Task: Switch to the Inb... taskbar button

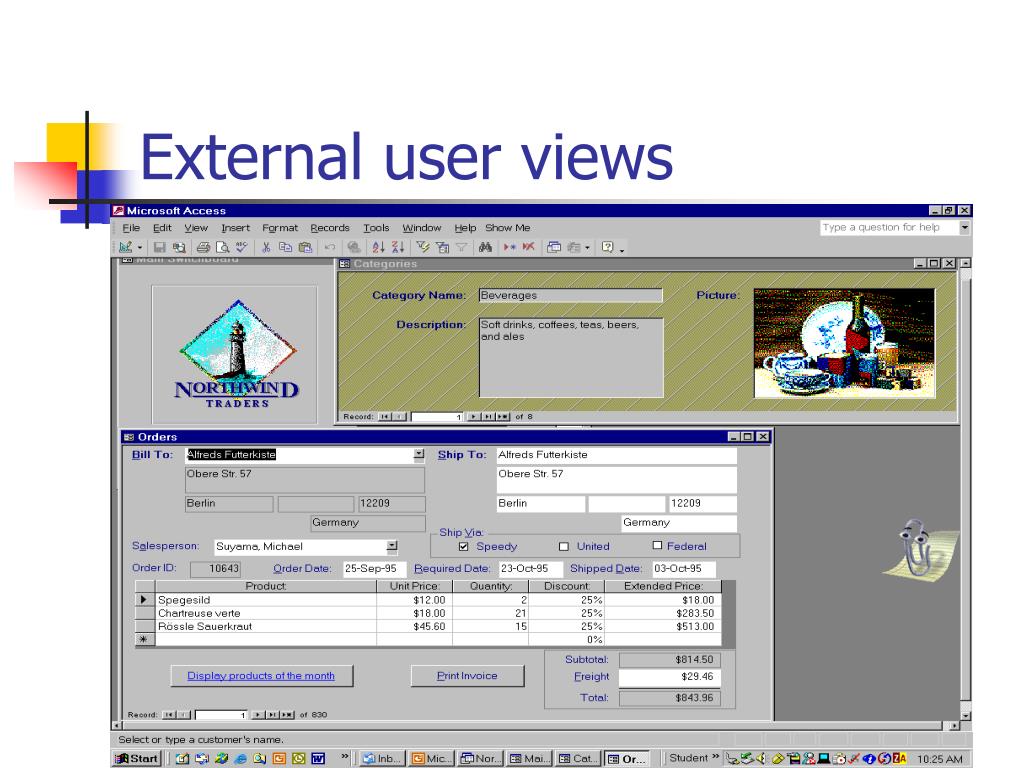Action: [382, 758]
